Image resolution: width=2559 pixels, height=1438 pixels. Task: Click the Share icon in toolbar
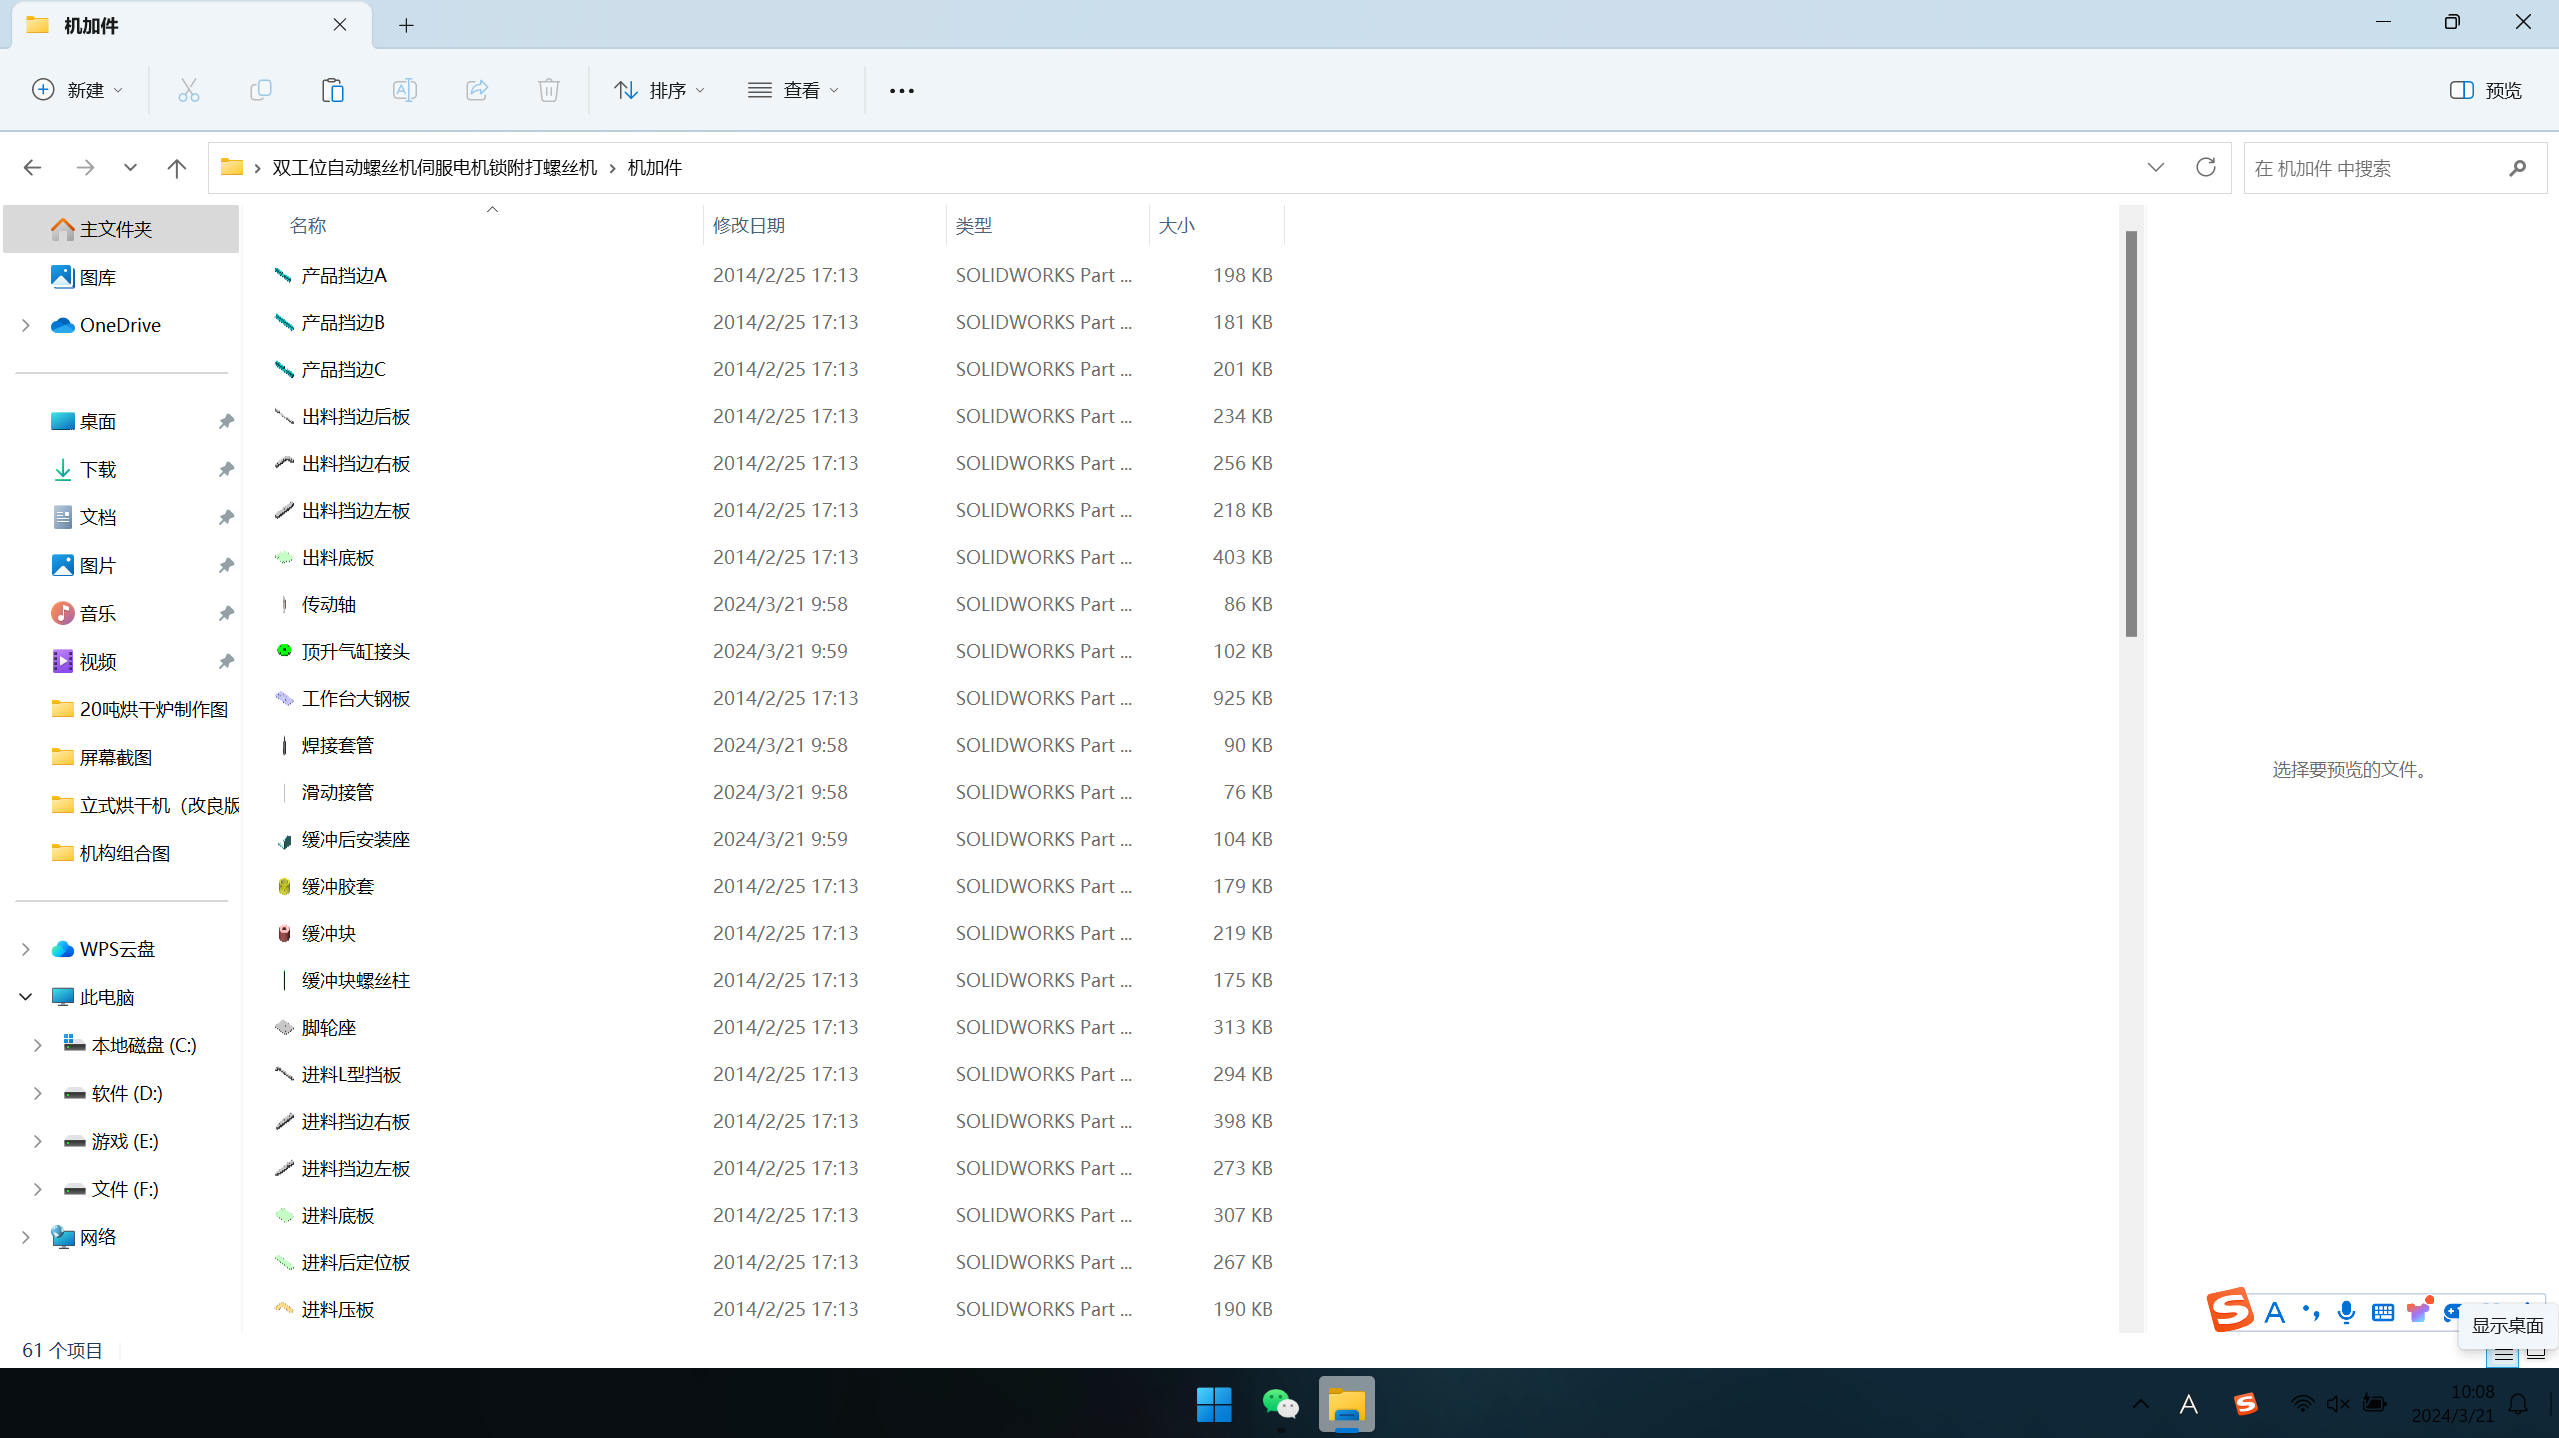(x=477, y=90)
